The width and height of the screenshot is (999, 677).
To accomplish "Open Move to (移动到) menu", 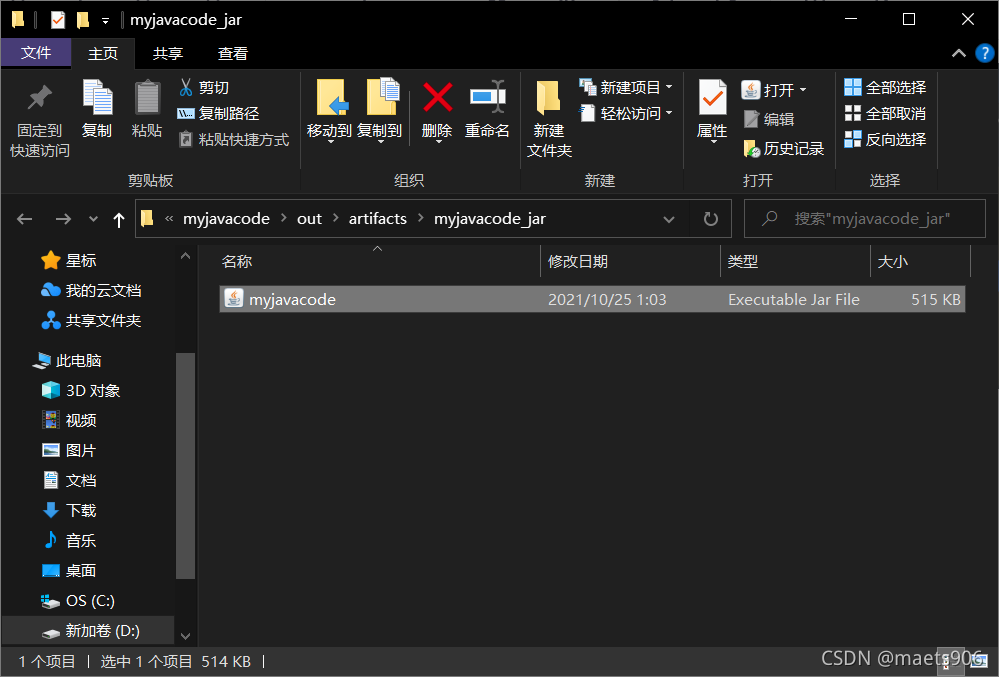I will pyautogui.click(x=329, y=111).
